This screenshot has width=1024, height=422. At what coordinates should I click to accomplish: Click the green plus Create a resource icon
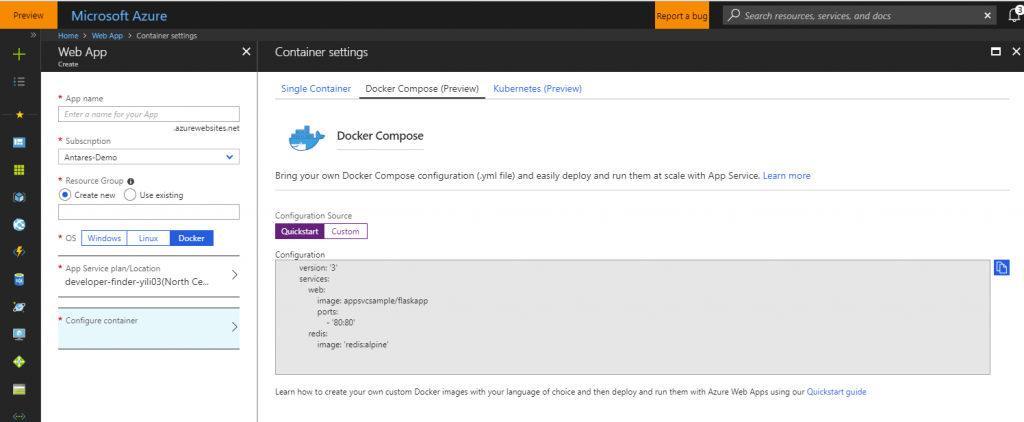(x=19, y=54)
